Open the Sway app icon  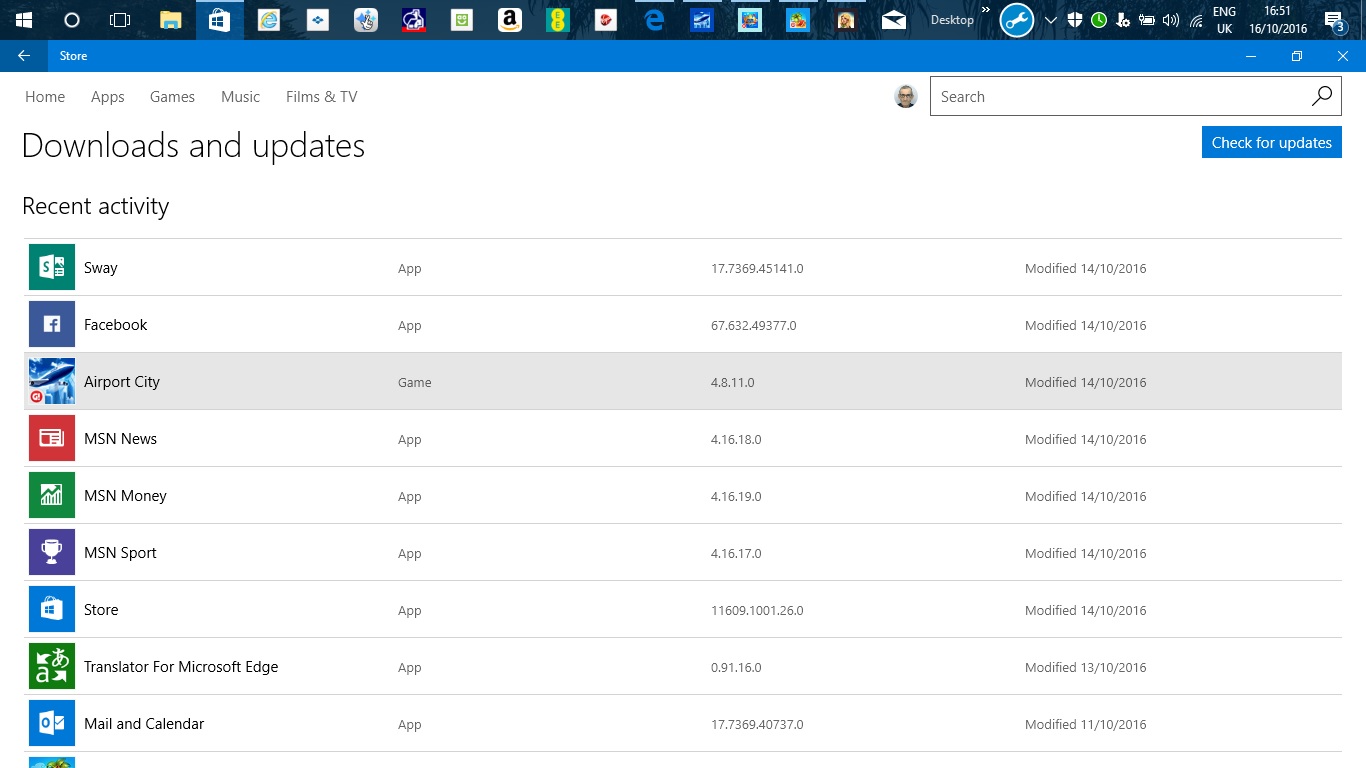pyautogui.click(x=52, y=267)
